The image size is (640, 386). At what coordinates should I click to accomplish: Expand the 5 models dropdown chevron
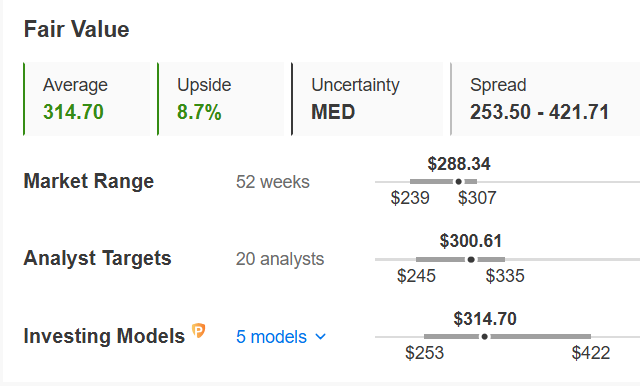[x=321, y=337]
